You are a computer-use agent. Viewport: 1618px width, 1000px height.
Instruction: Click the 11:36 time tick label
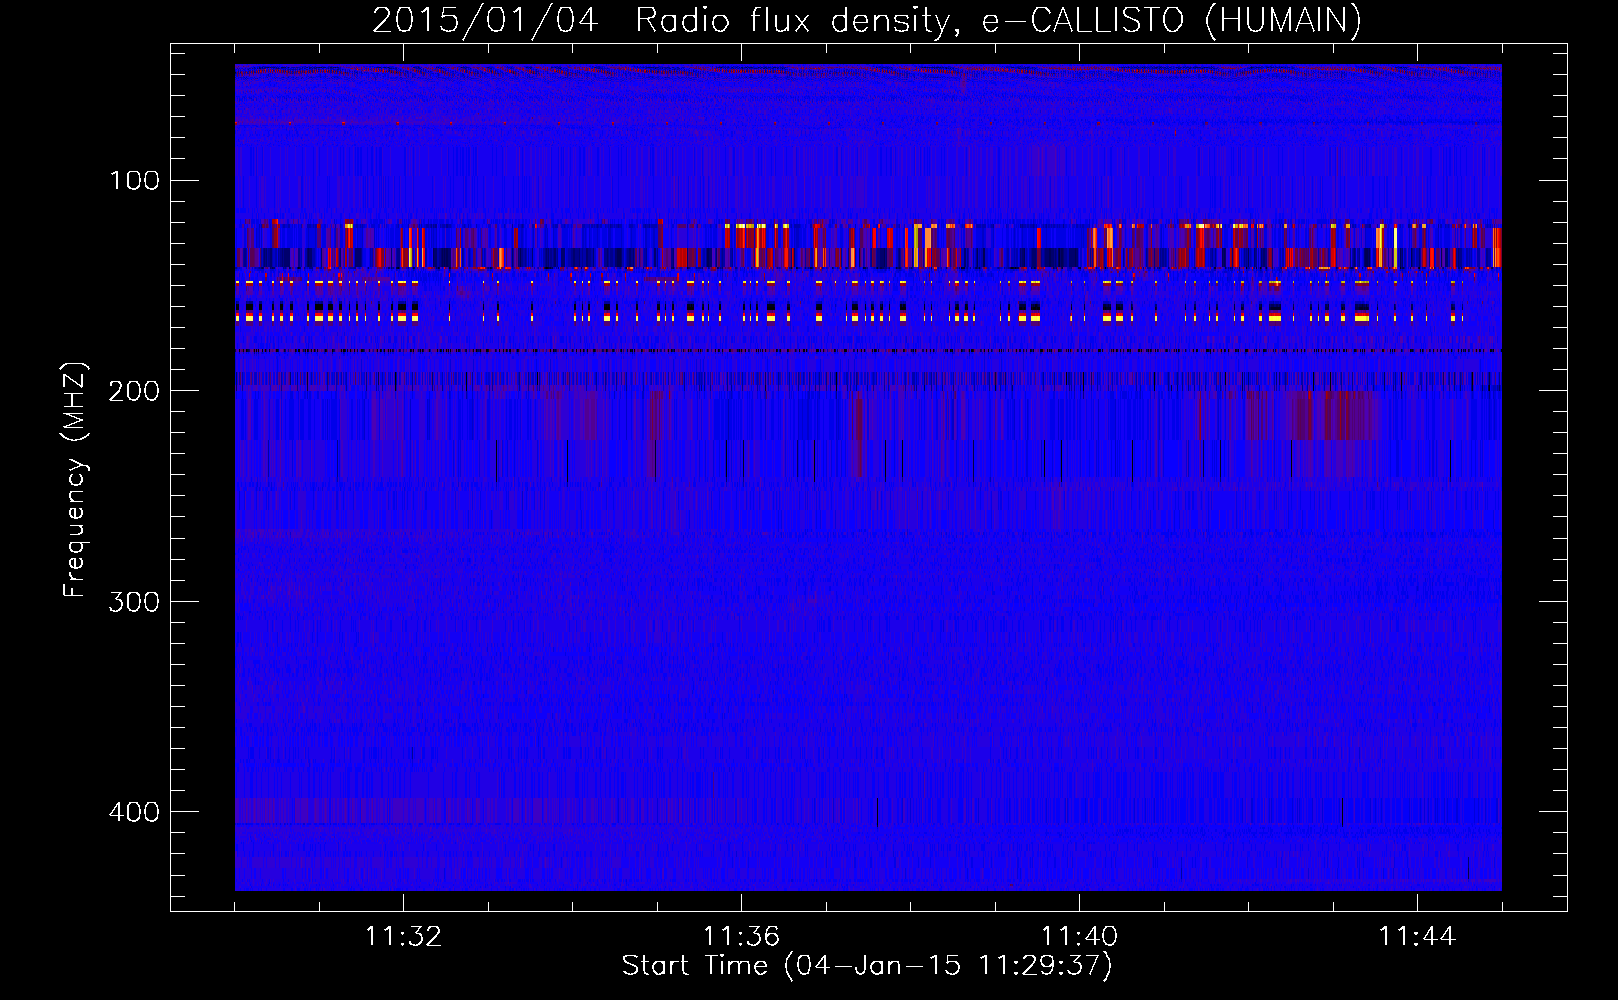(741, 937)
